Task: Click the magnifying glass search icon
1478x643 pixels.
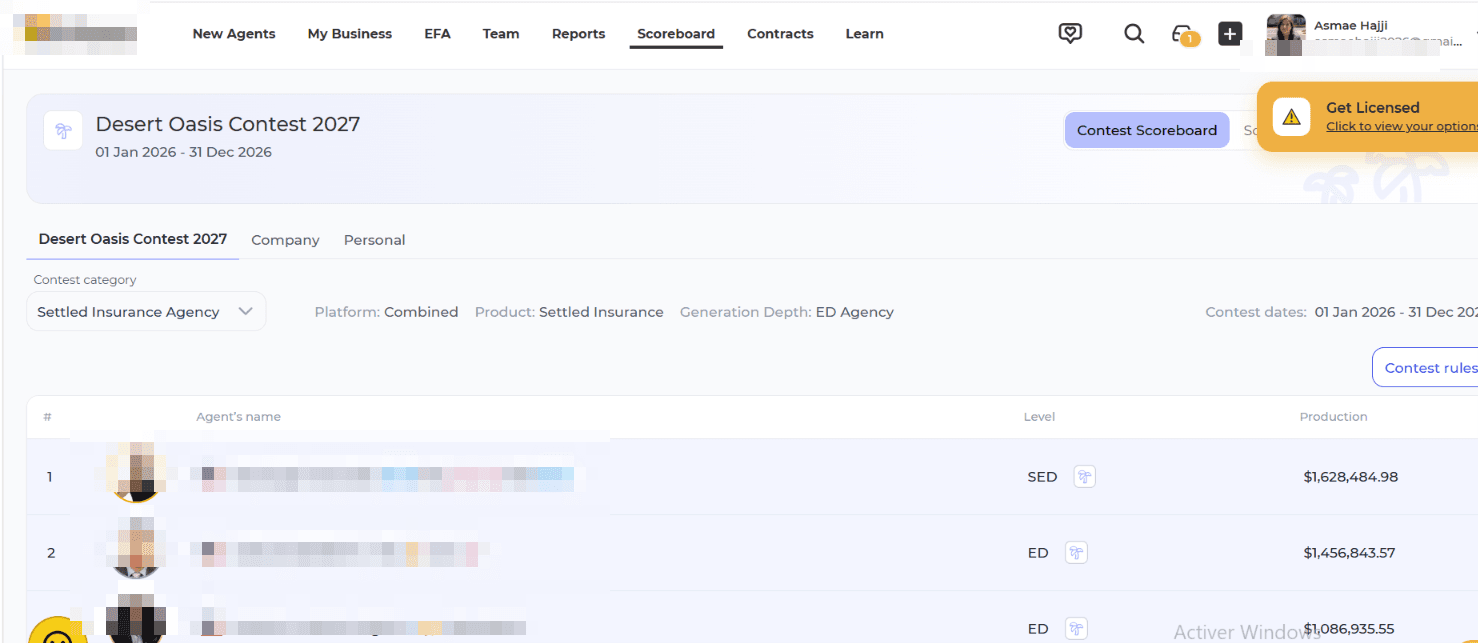Action: click(x=1134, y=34)
